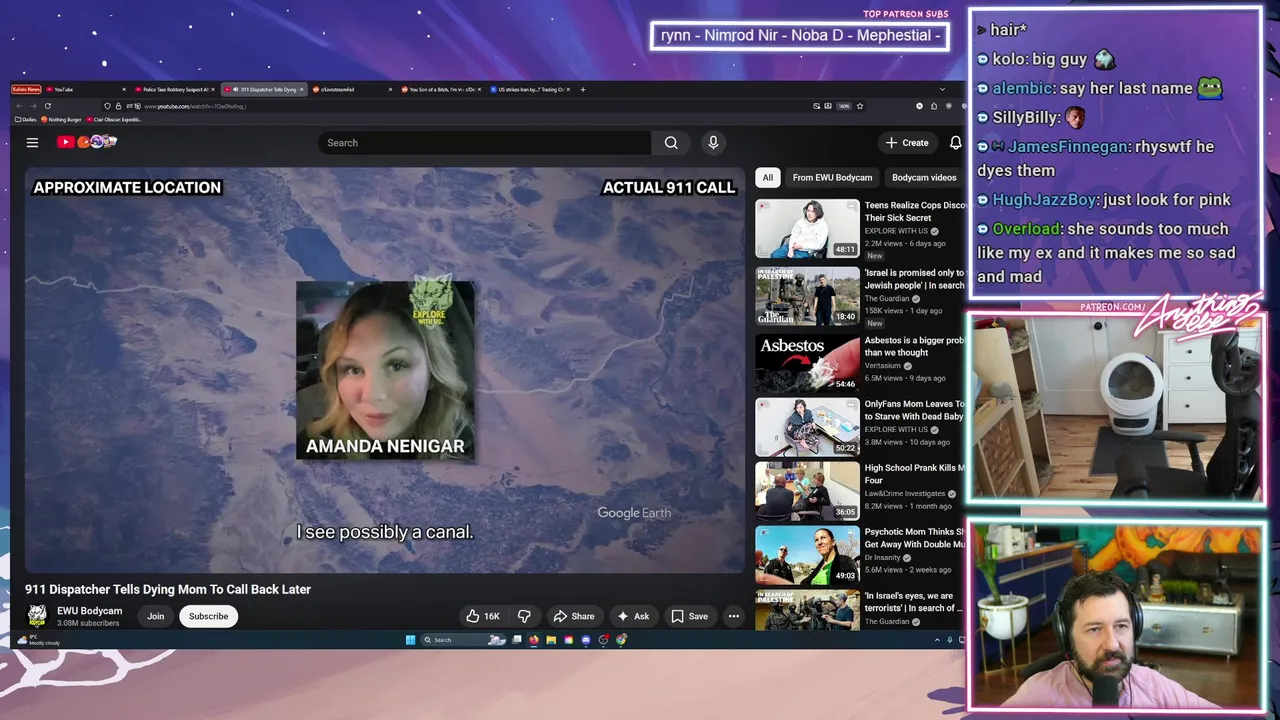The width and height of the screenshot is (1280, 720).
Task: Save the video to a playlist
Action: 689,616
